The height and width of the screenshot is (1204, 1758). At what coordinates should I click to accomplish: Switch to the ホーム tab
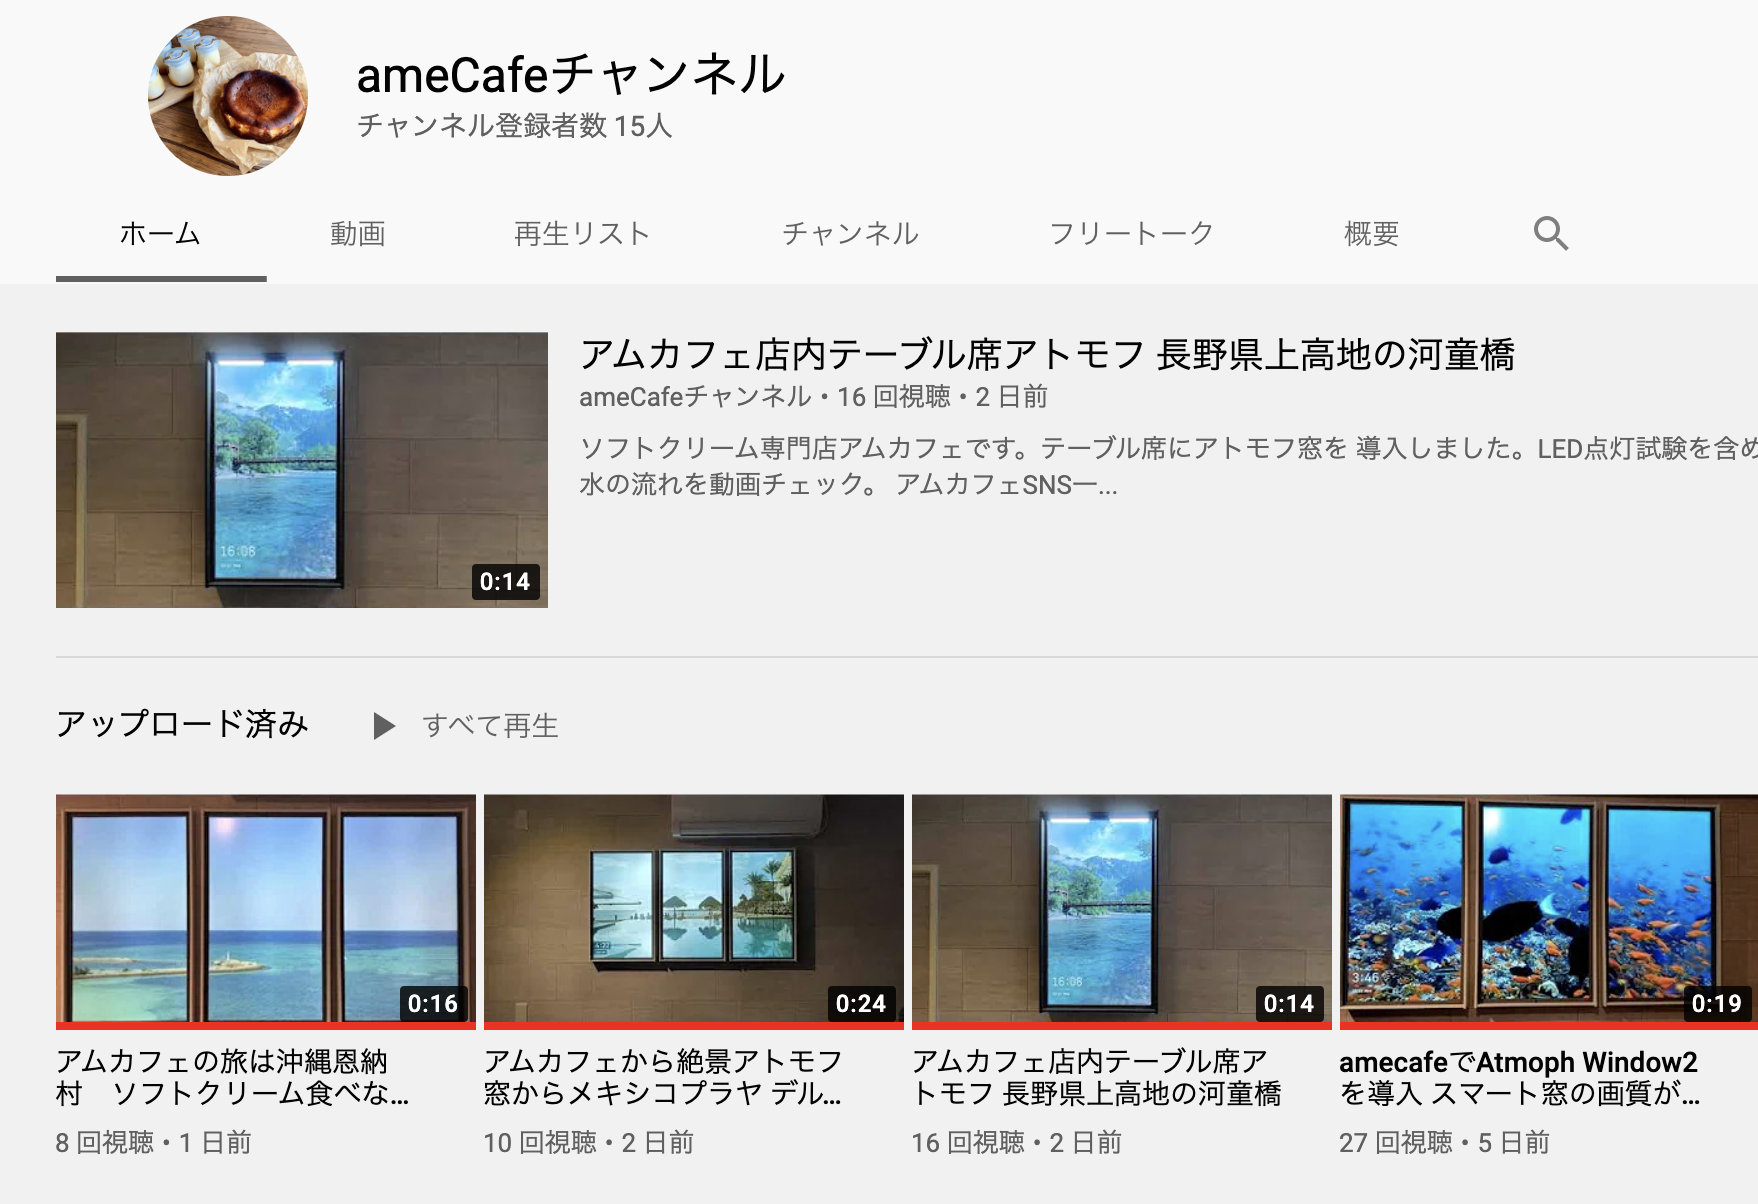click(161, 233)
